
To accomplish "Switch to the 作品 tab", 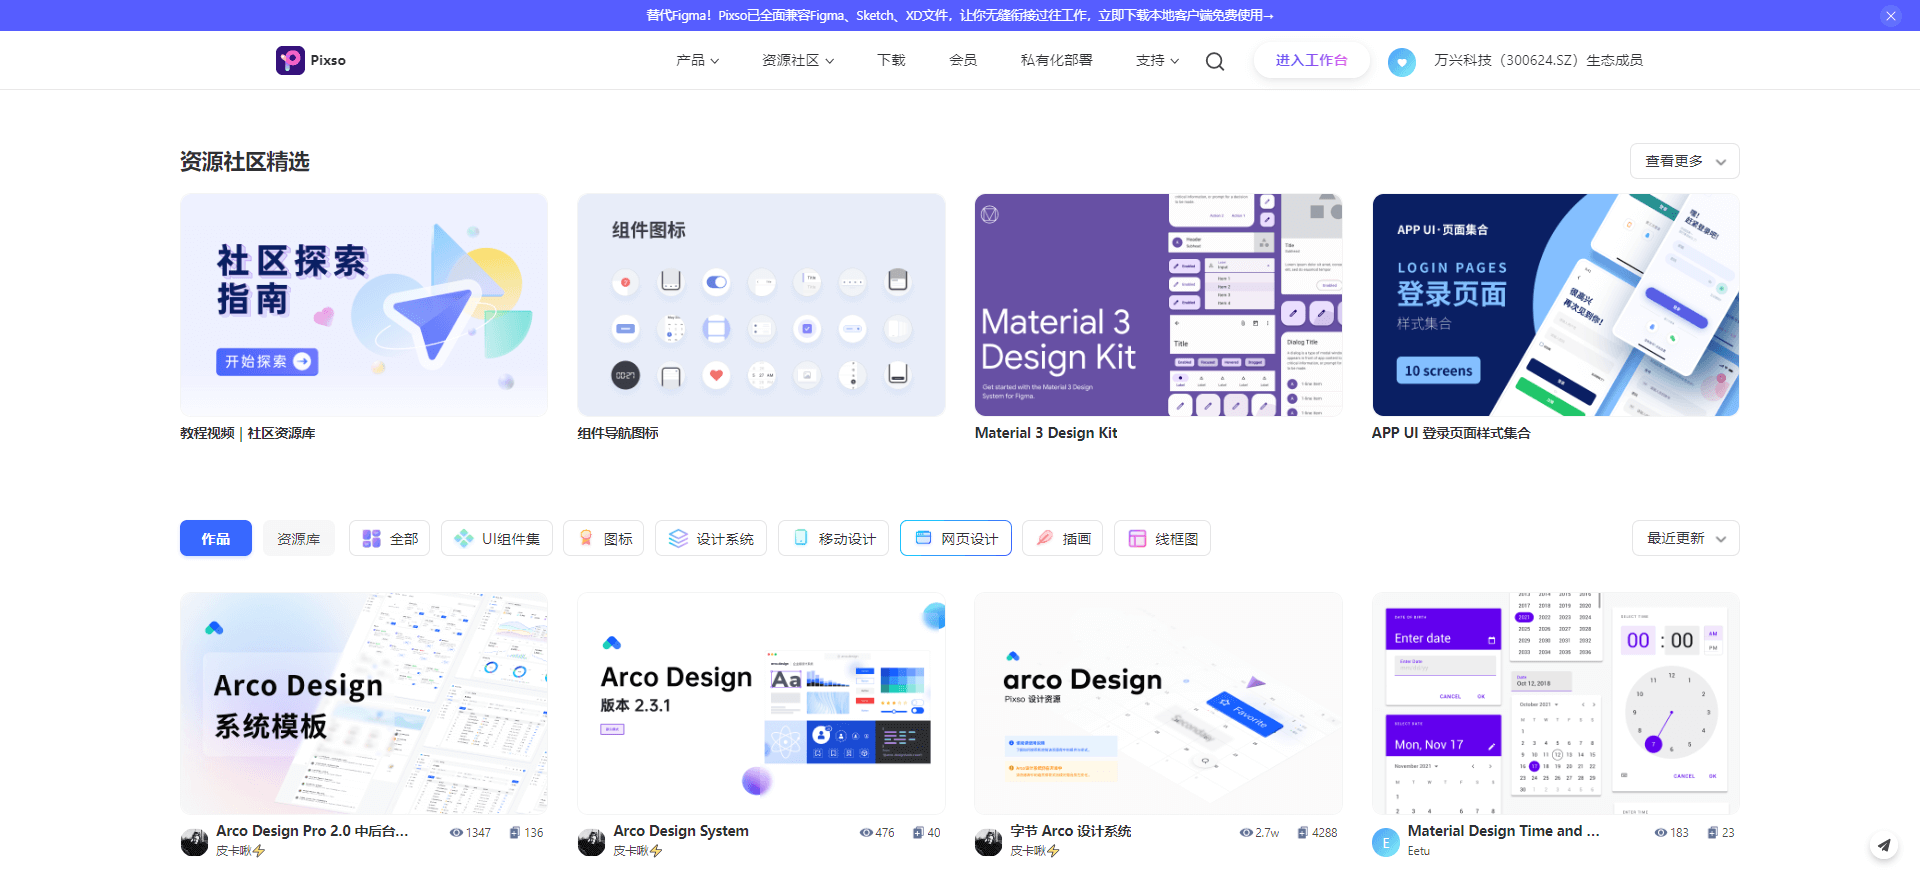I will click(216, 538).
